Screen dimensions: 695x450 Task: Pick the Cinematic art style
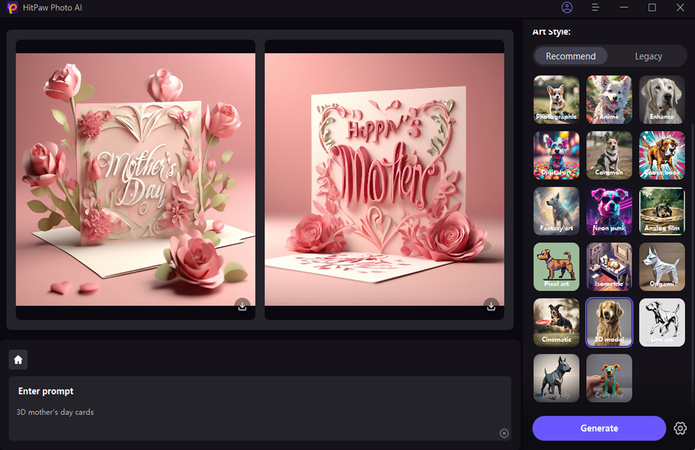pyautogui.click(x=556, y=322)
